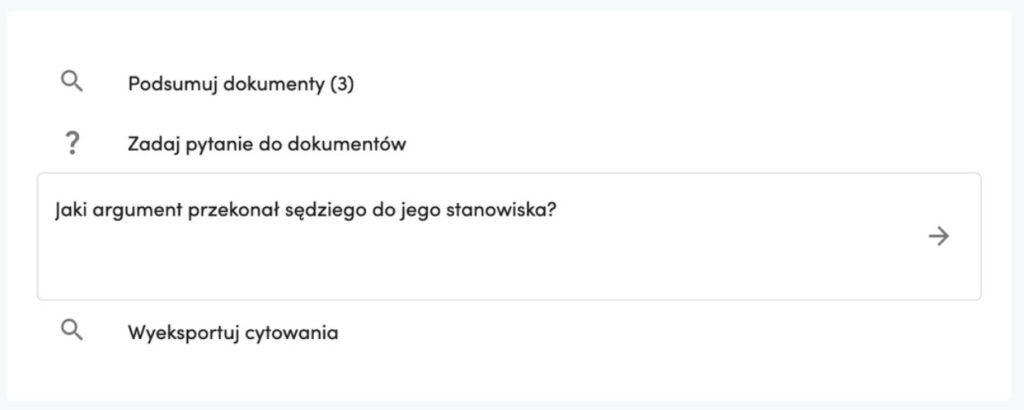This screenshot has height=410, width=1024.
Task: Click the word argument in the question
Action: (x=137, y=213)
